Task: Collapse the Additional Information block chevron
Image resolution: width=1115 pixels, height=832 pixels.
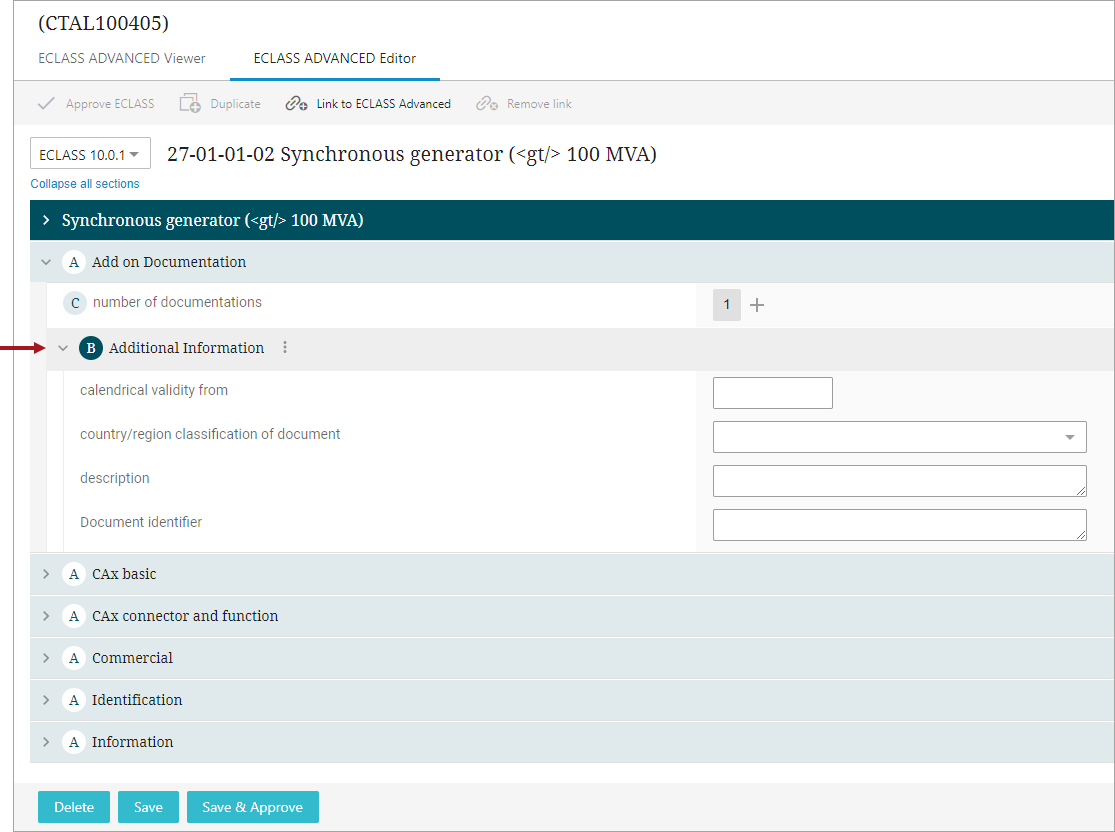Action: point(63,348)
